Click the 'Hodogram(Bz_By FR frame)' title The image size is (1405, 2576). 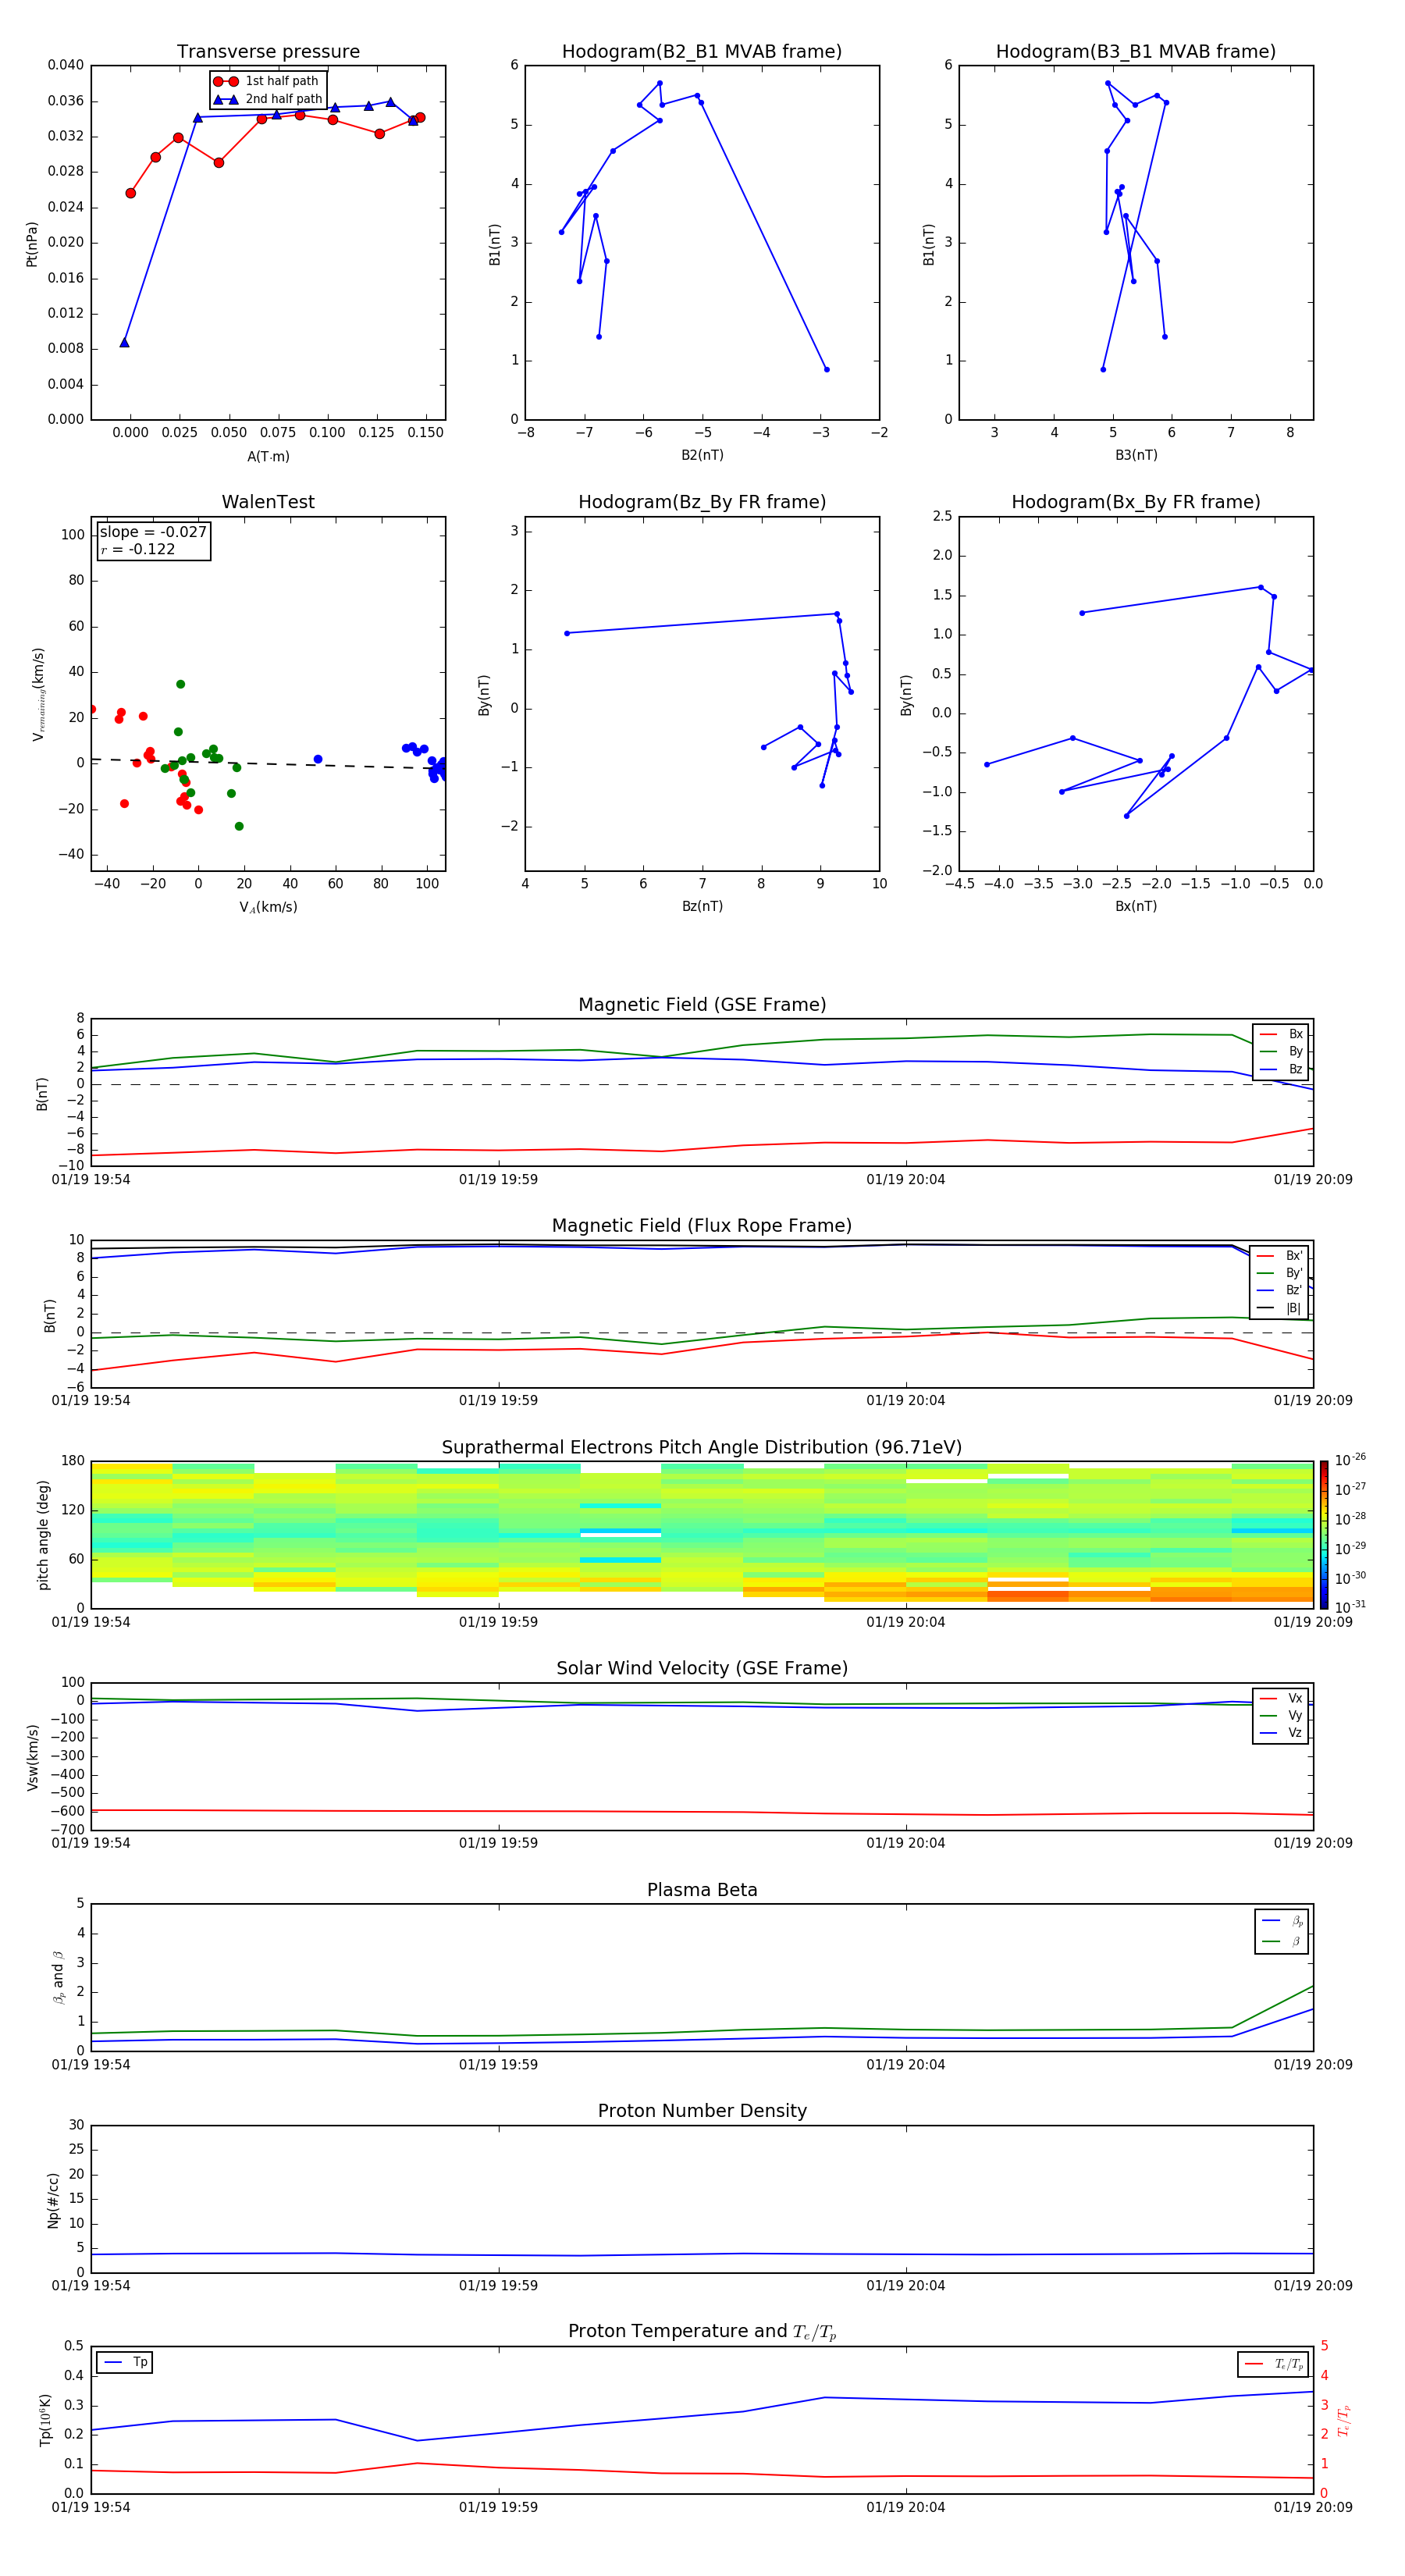pos(702,502)
